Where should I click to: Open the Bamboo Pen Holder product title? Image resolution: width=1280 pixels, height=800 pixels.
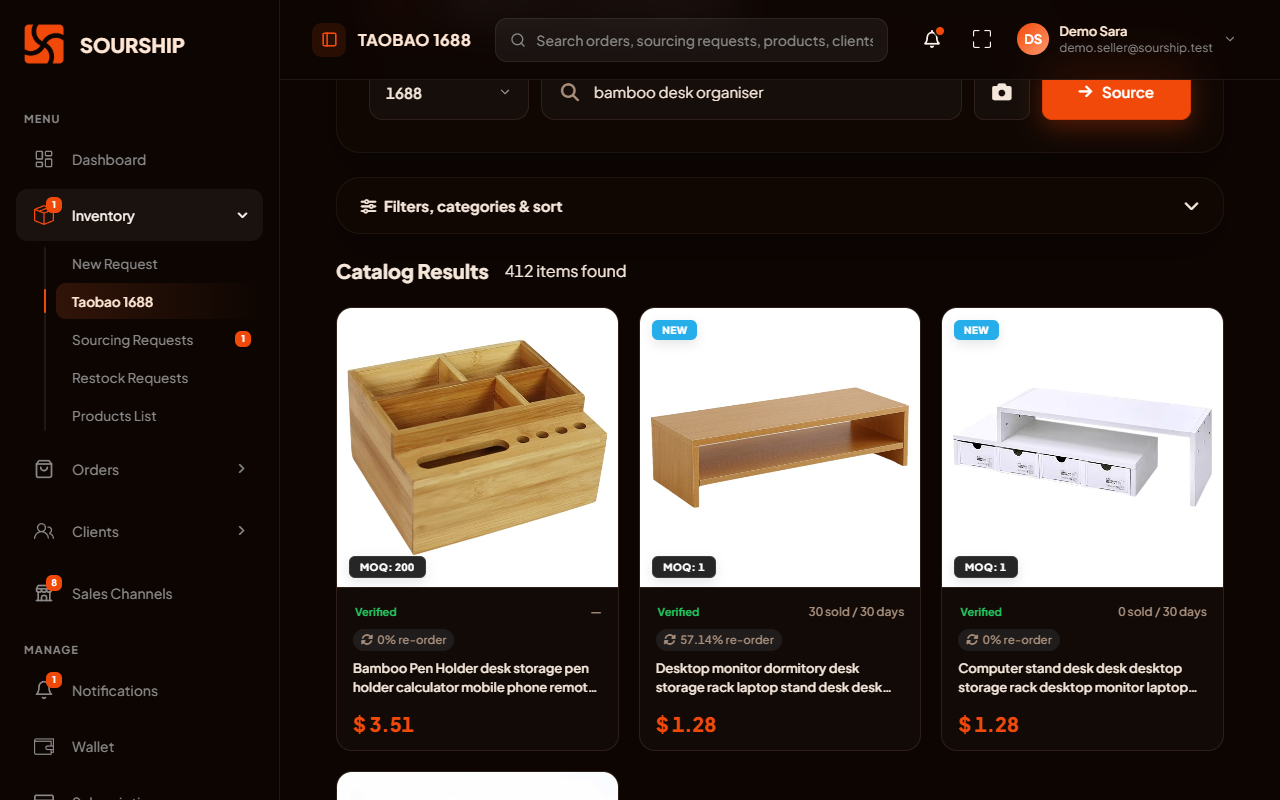click(x=476, y=678)
